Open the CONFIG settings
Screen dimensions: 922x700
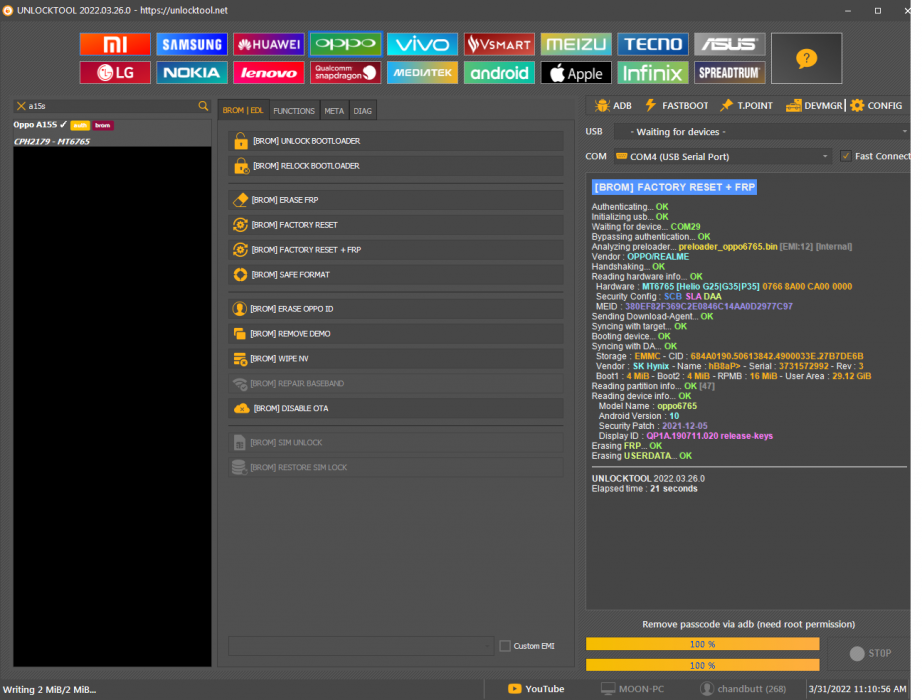pyautogui.click(x=876, y=105)
